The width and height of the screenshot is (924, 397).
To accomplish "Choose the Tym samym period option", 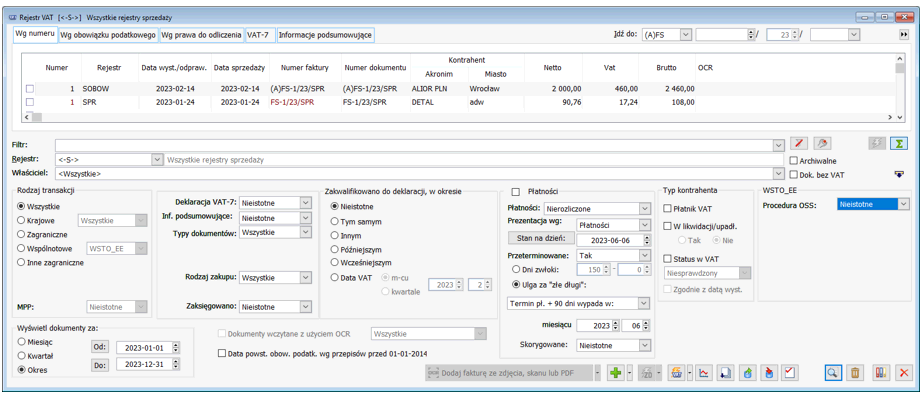I will click(335, 221).
